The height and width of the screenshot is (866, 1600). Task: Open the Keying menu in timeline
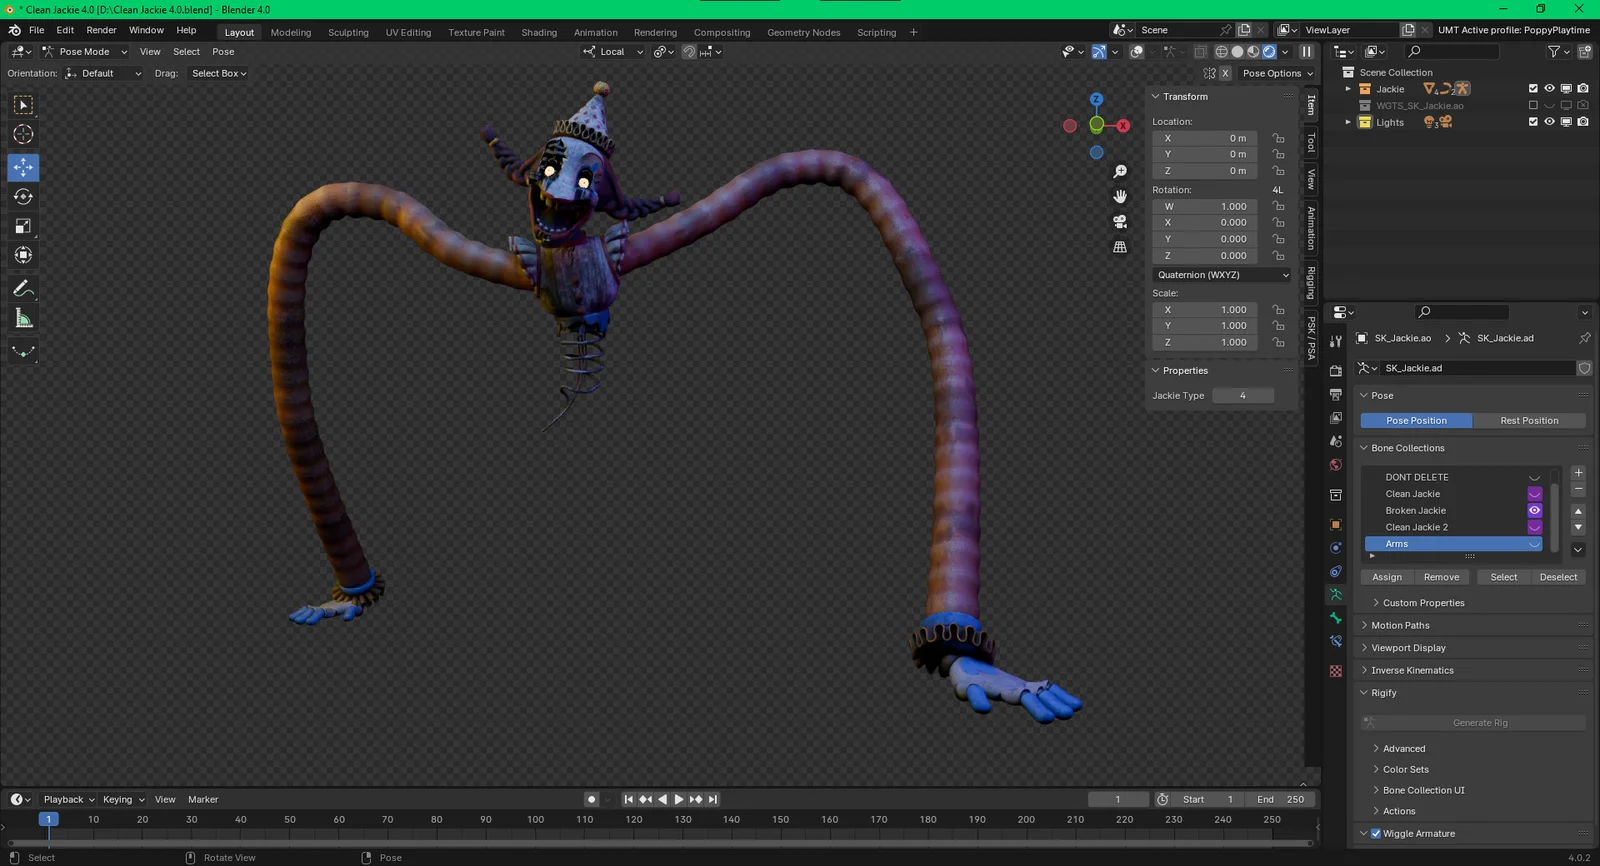(123, 799)
